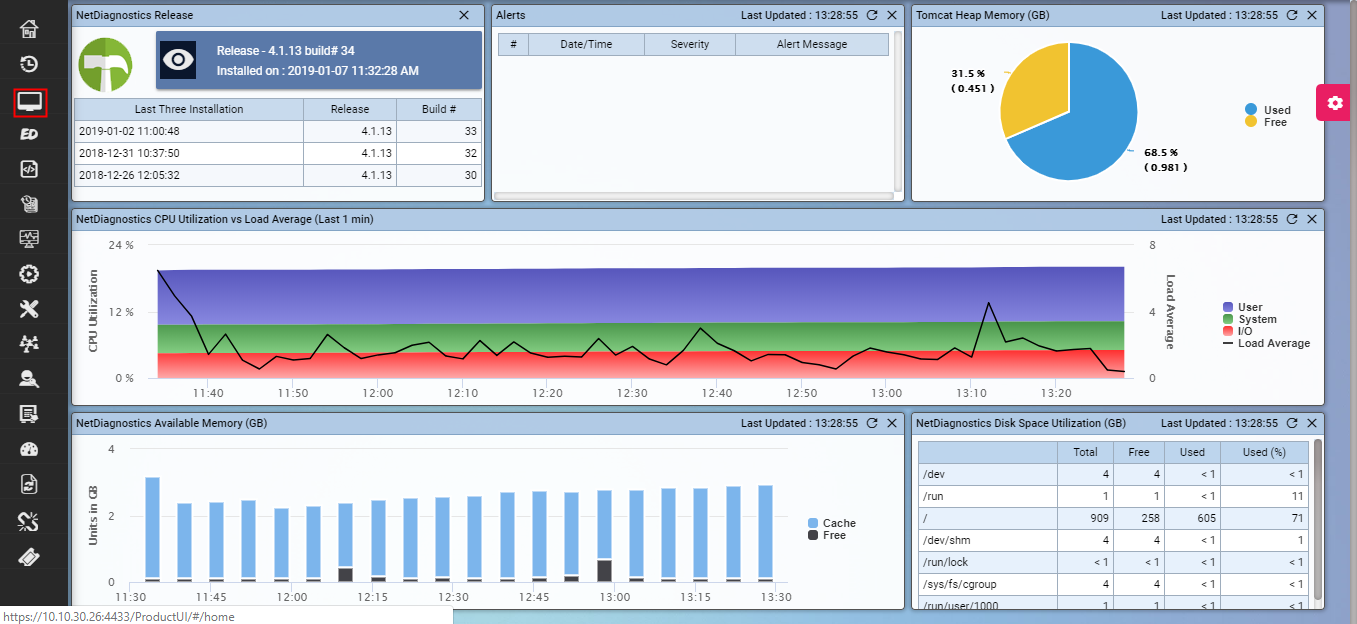Click the eye icon in release banner
Image resolution: width=1357 pixels, height=624 pixels.
[x=178, y=60]
